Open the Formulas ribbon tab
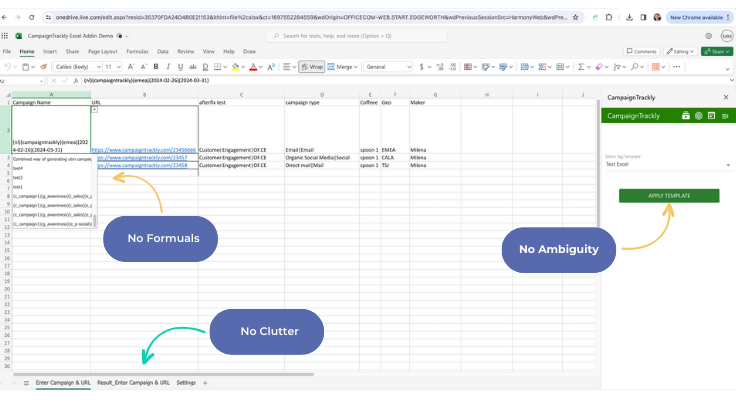 pyautogui.click(x=137, y=50)
